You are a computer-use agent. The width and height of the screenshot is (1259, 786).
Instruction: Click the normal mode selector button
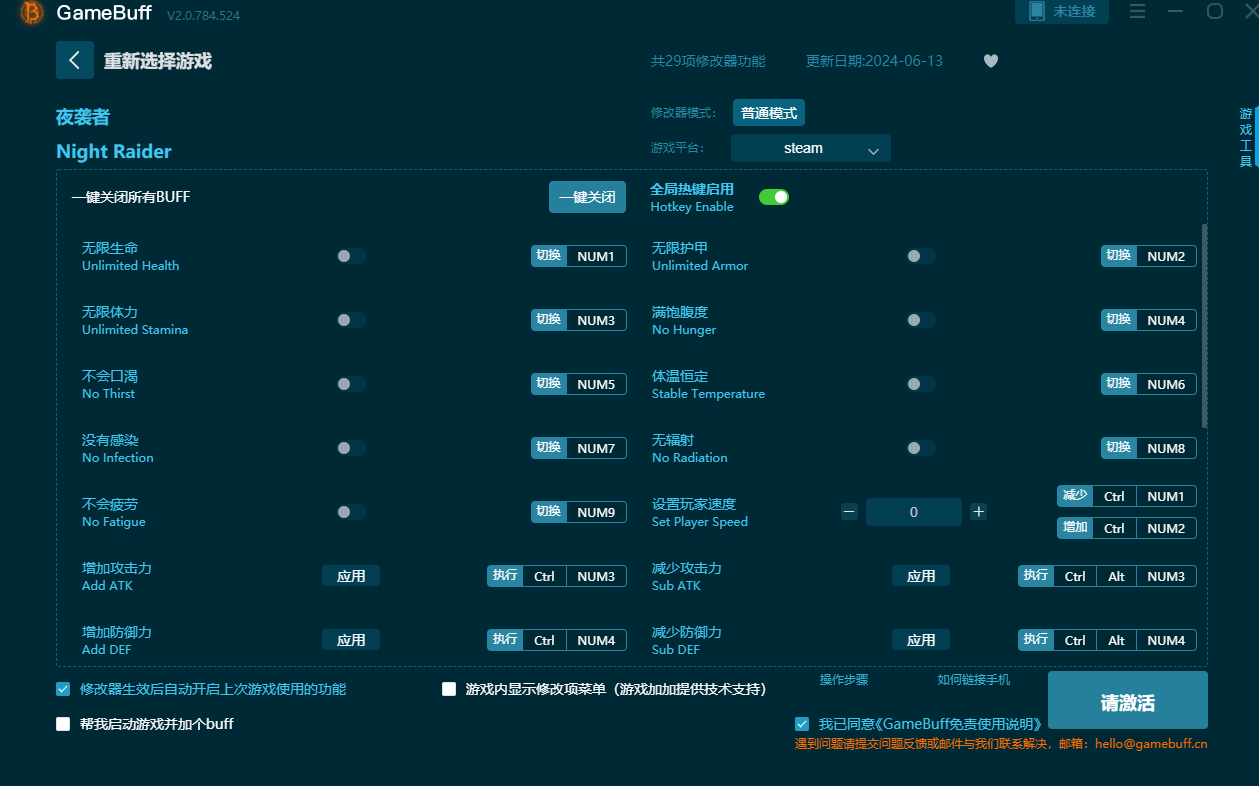coord(768,113)
